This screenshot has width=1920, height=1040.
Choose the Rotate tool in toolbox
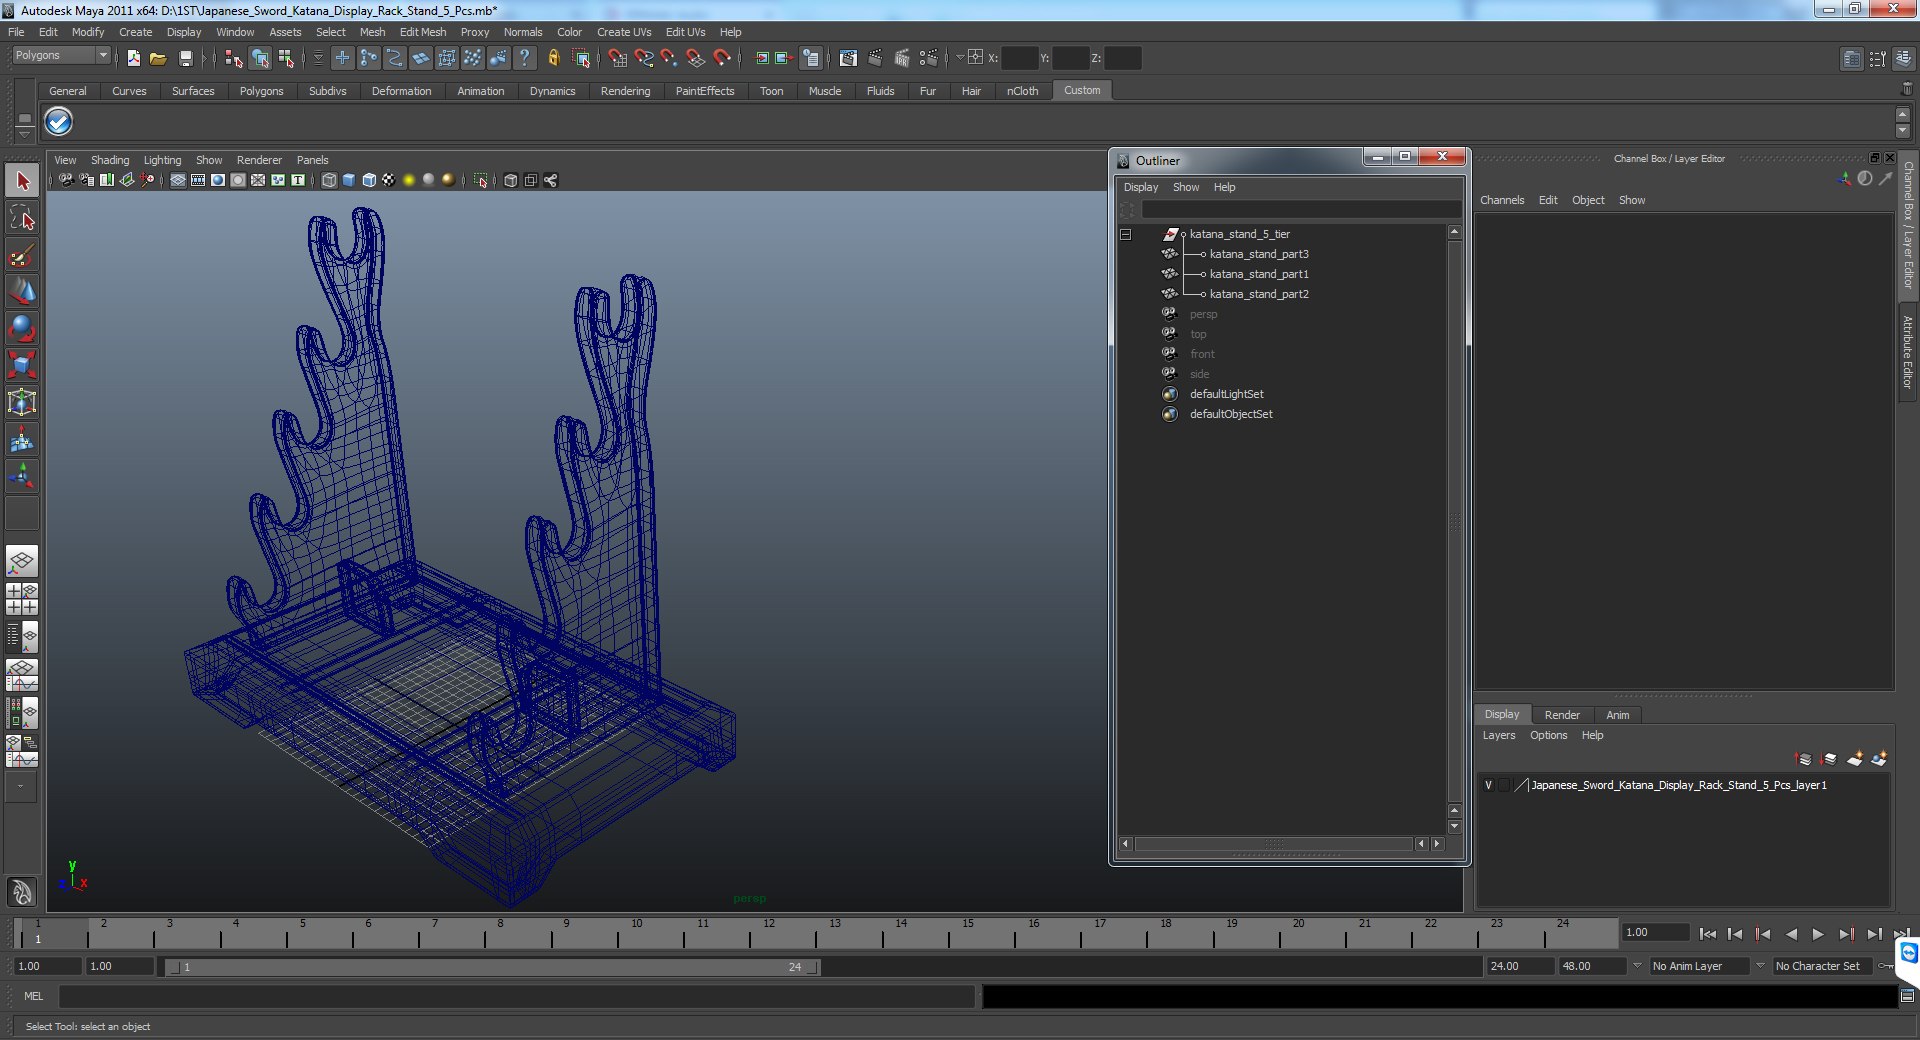pos(22,328)
